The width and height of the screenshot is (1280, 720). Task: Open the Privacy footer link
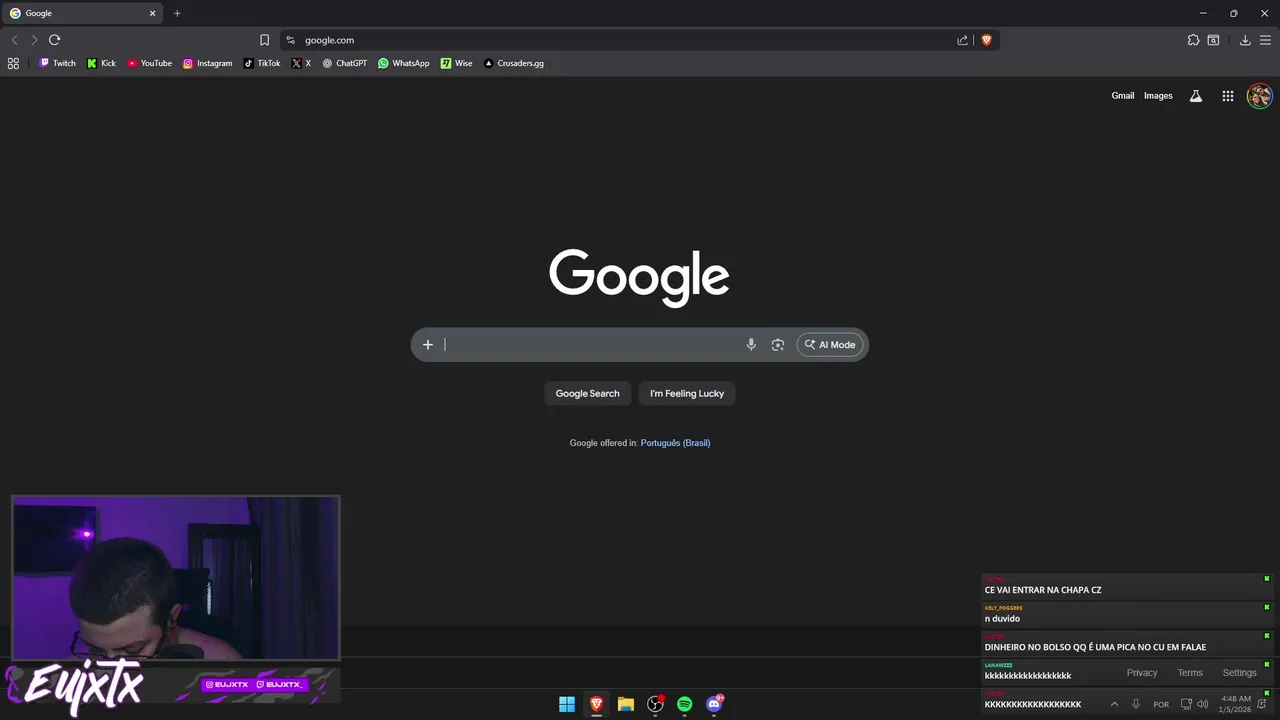pyautogui.click(x=1141, y=673)
